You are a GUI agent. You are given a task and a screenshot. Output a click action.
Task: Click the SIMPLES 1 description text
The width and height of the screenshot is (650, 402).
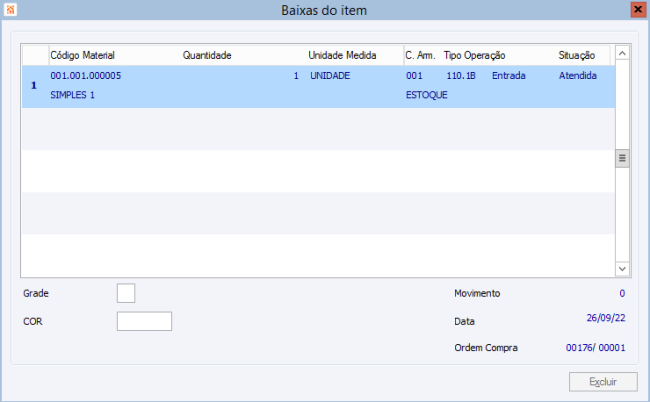click(73, 95)
